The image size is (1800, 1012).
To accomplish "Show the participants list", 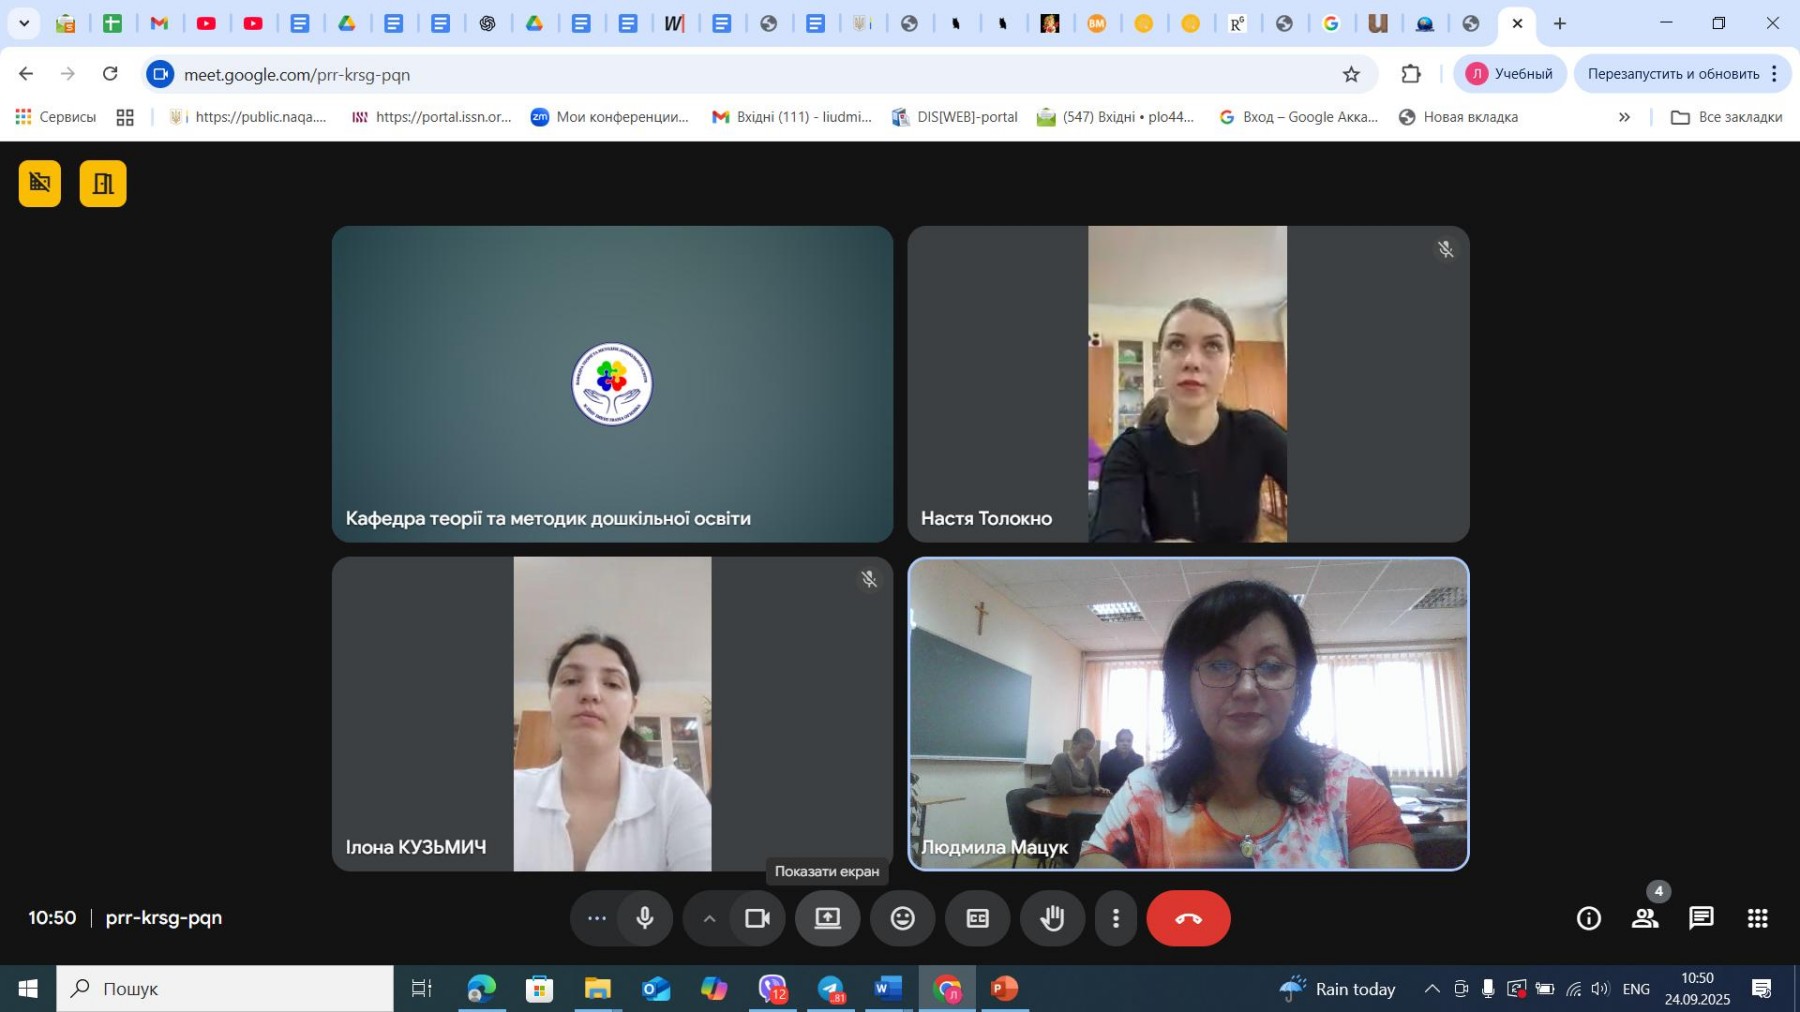I will [x=1645, y=918].
